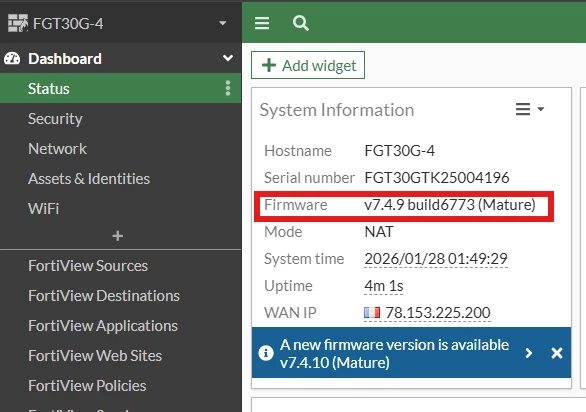Click the NAT mode value
Screen dimensions: 586x412
[379, 232]
